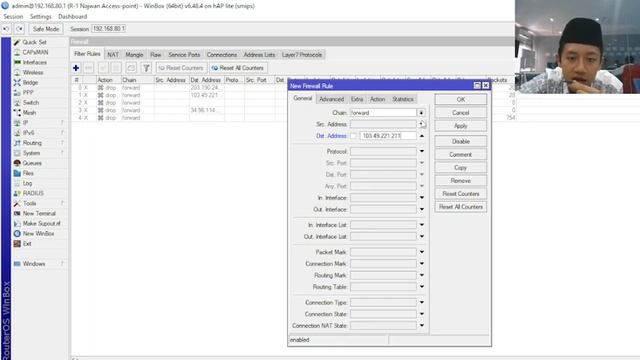This screenshot has width=640, height=360.
Task: Open New WinBox window
Action: tap(38, 233)
